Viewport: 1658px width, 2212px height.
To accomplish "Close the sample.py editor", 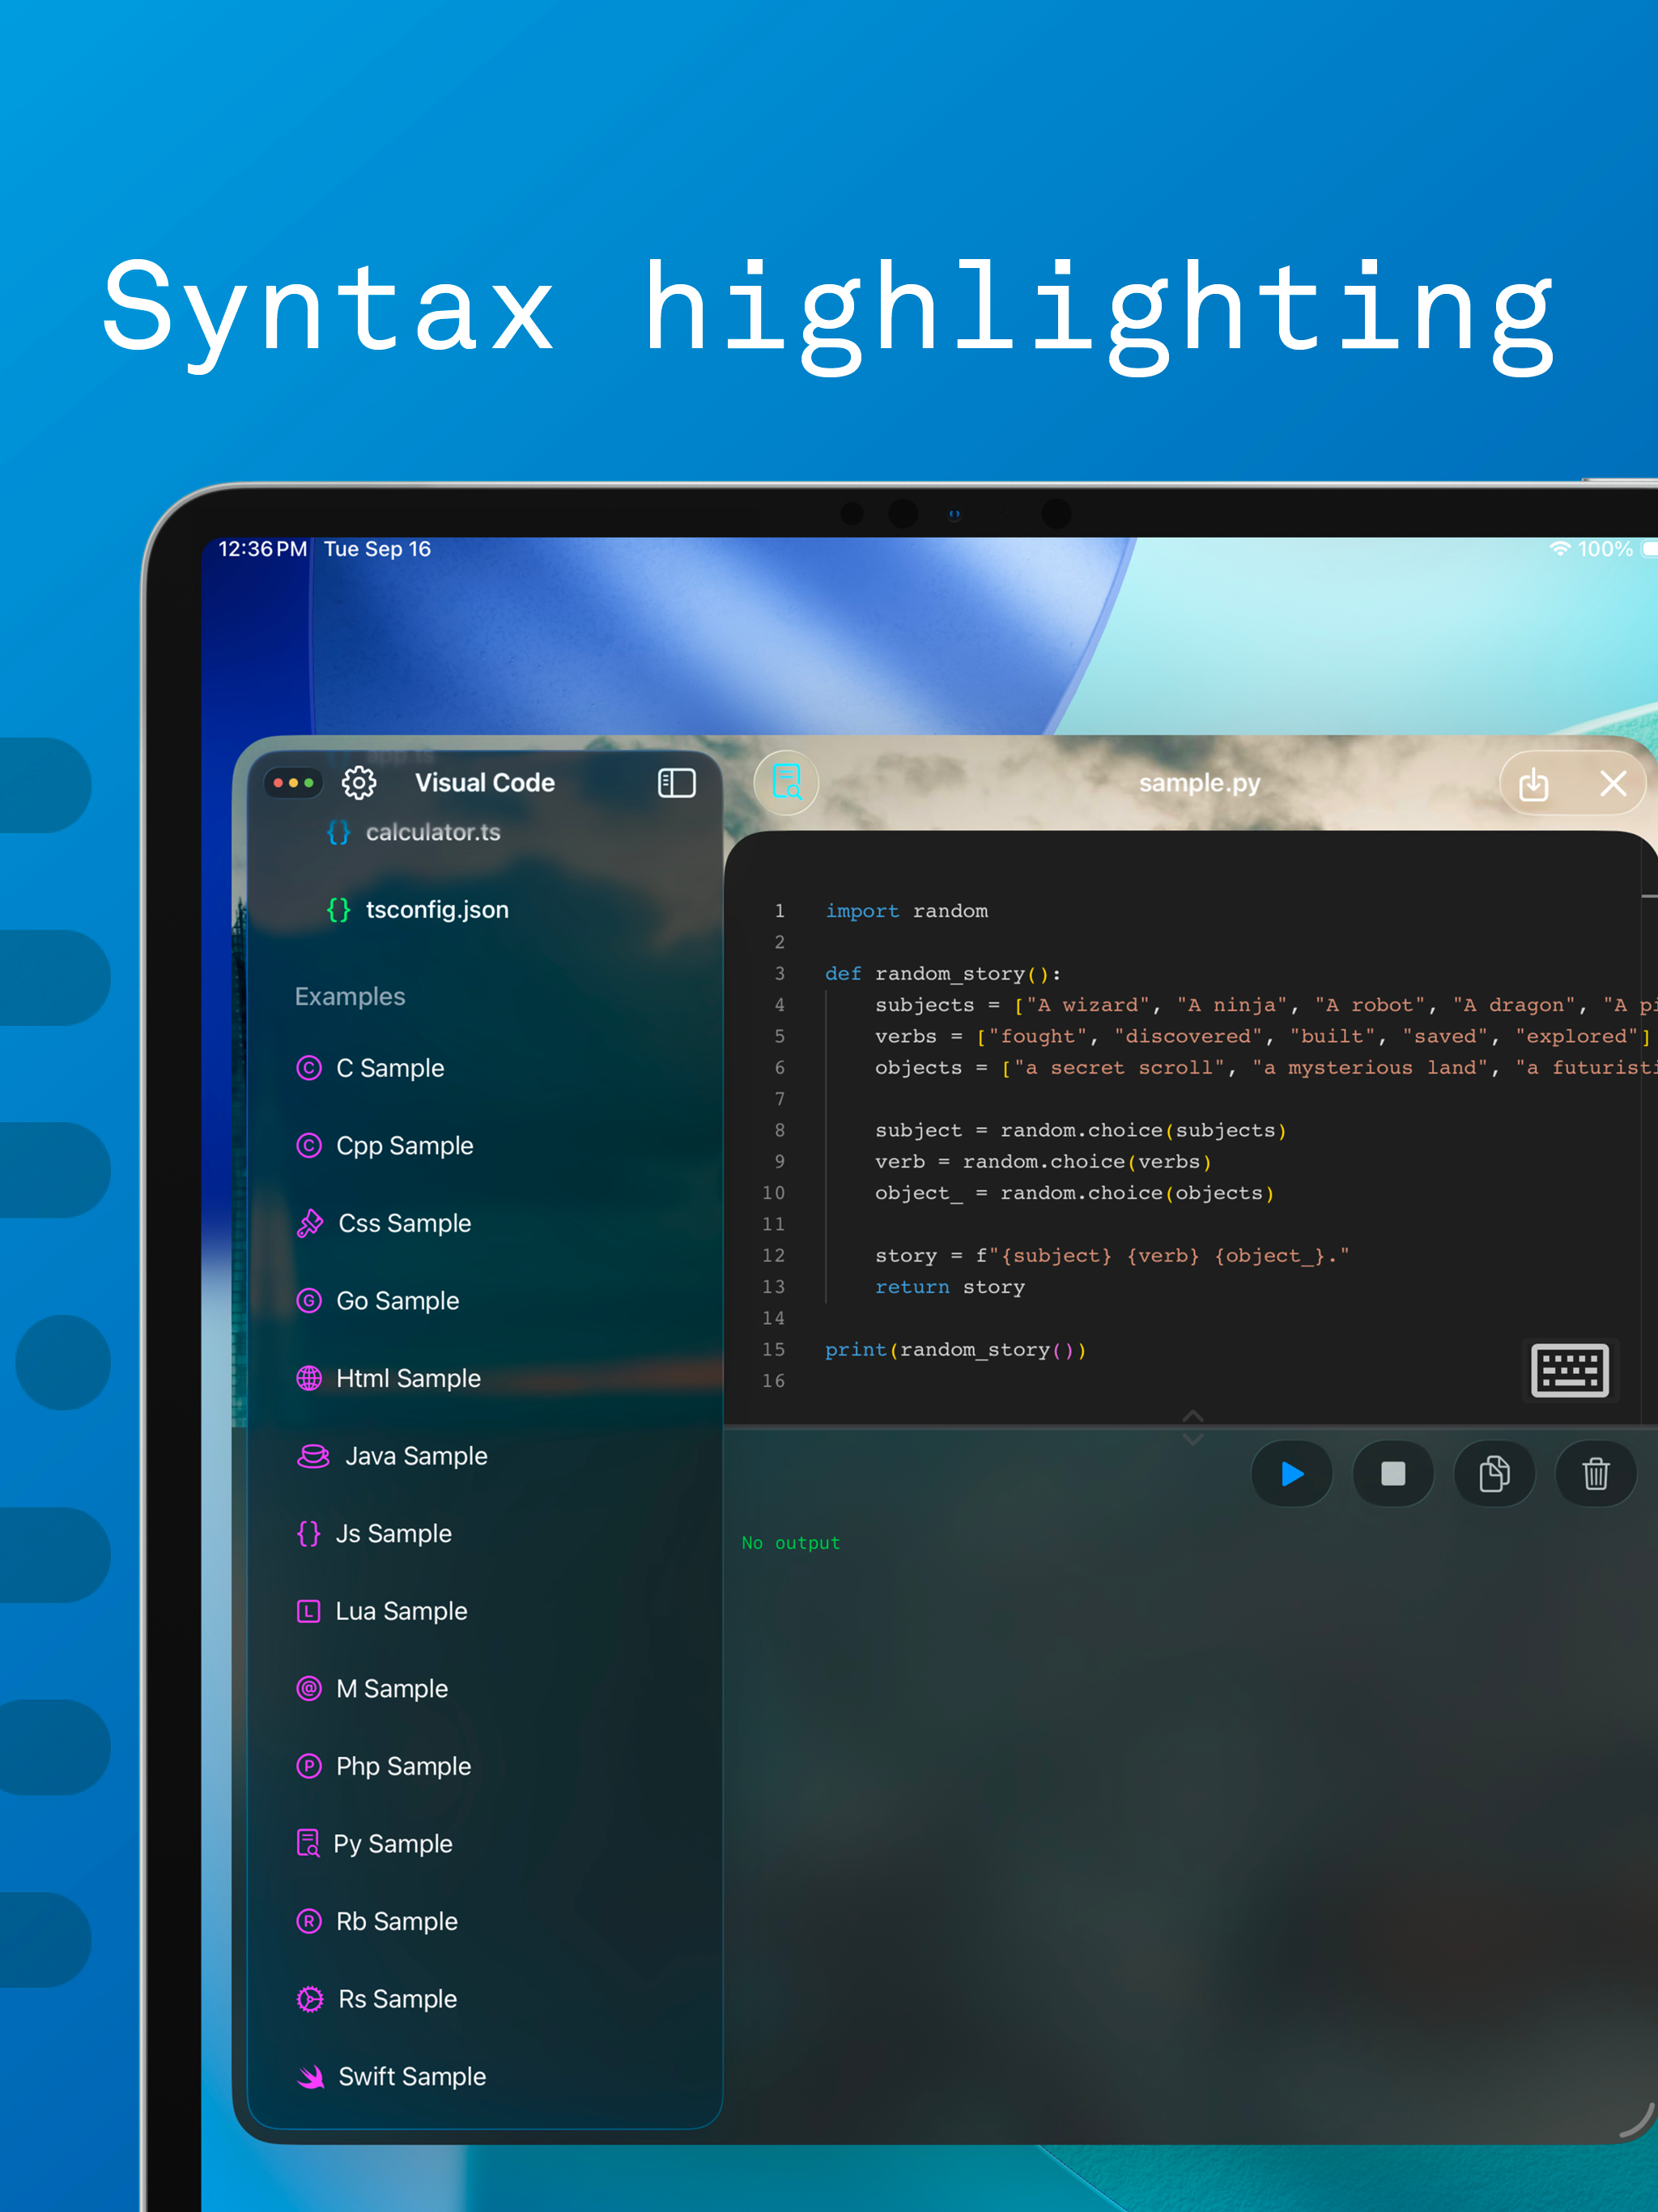I will coord(1613,783).
